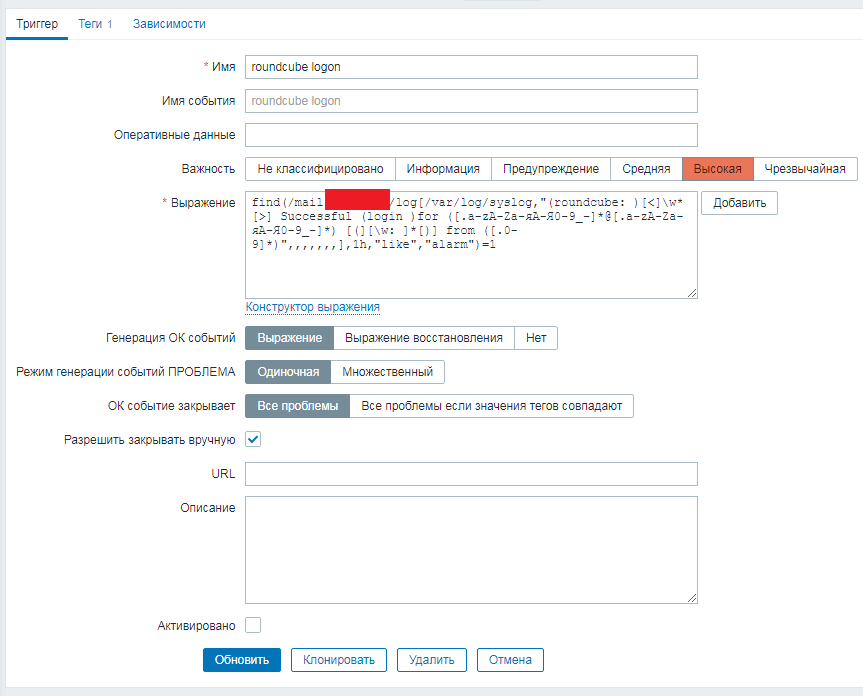This screenshot has height=696, width=863.
Task: Select Выражение восстановления option
Action: pos(424,338)
